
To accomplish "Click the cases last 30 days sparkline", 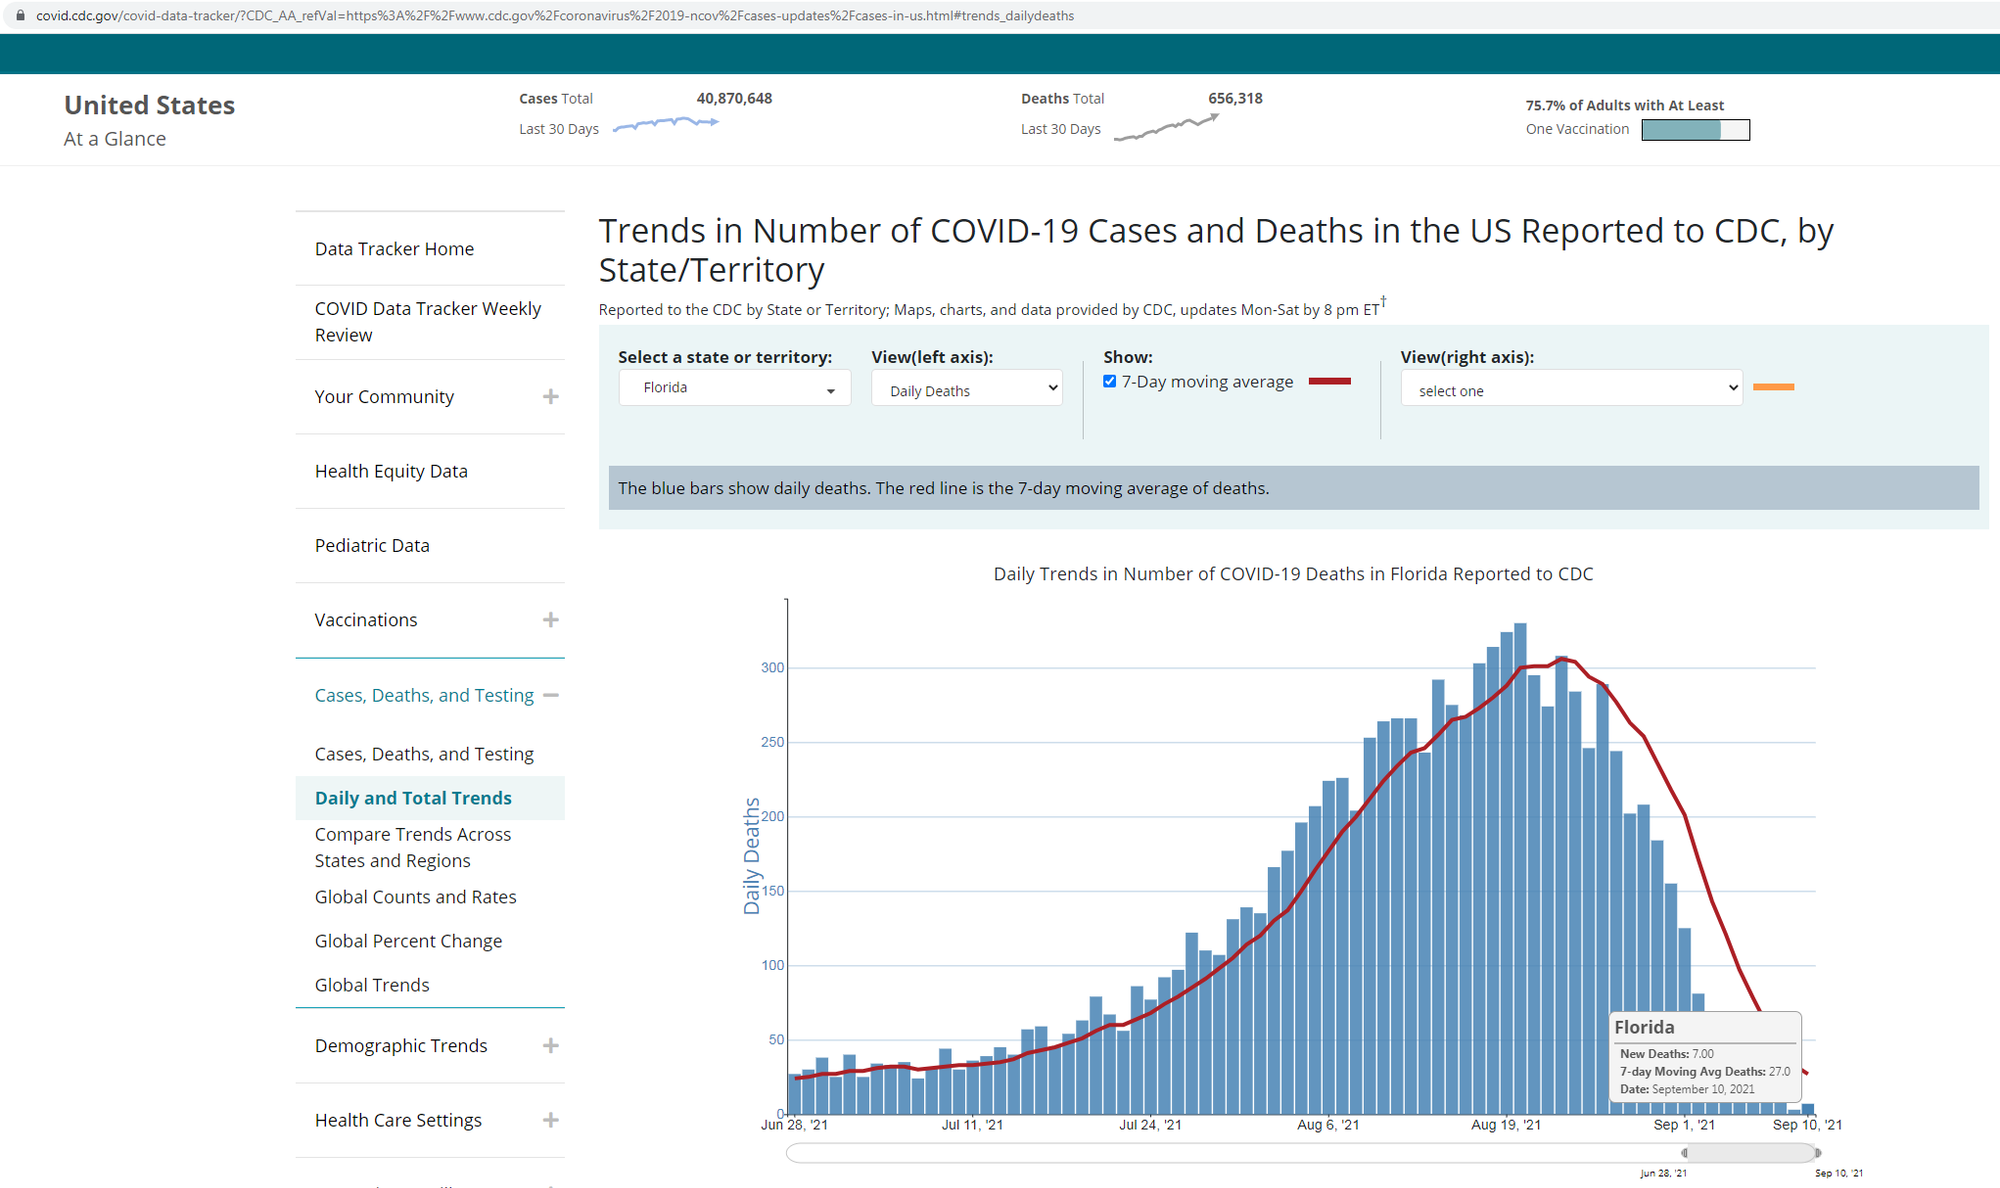I will pos(665,124).
